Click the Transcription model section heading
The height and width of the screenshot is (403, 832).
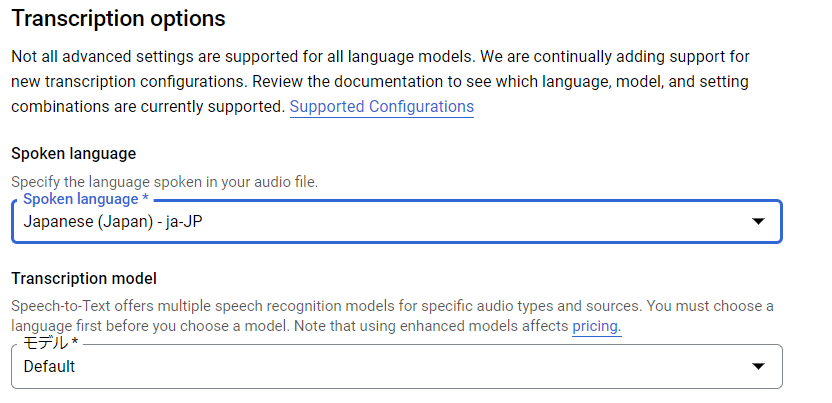pyautogui.click(x=83, y=279)
